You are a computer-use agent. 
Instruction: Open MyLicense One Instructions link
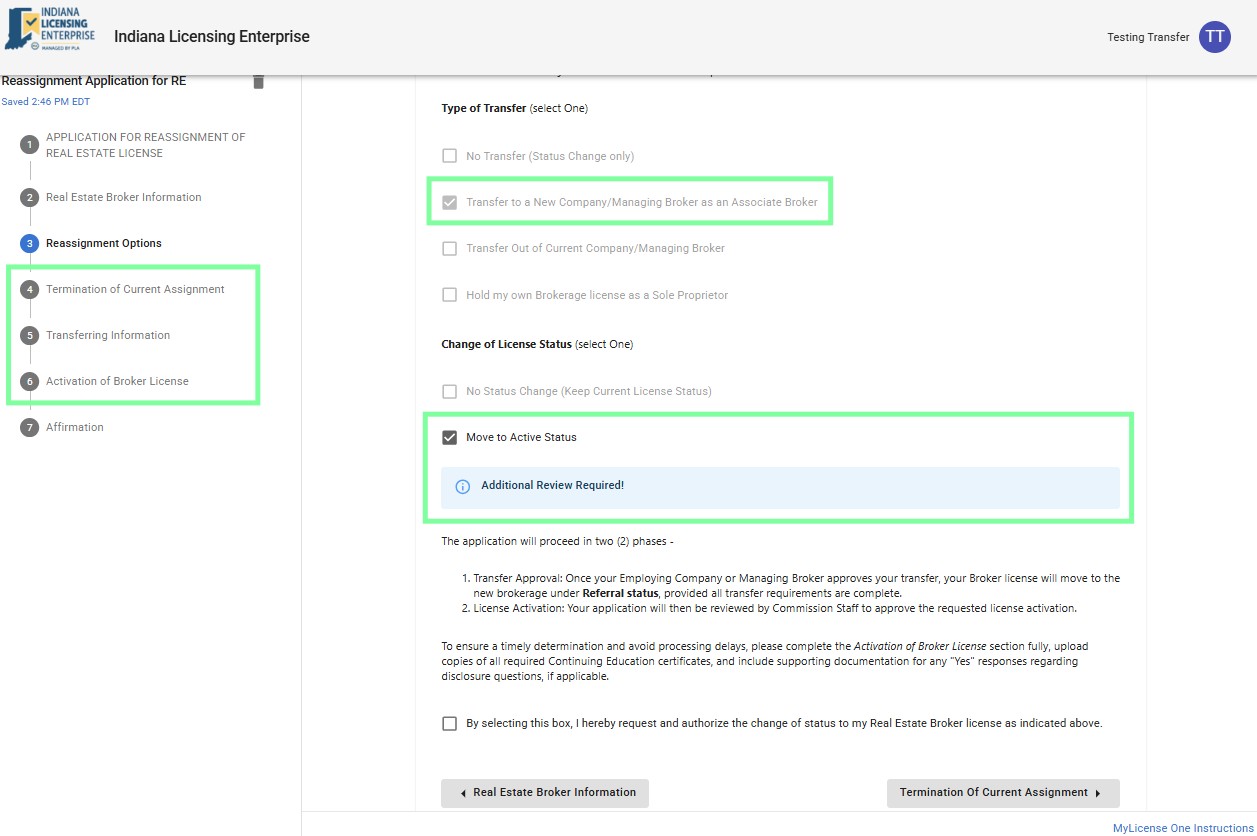point(1182,827)
